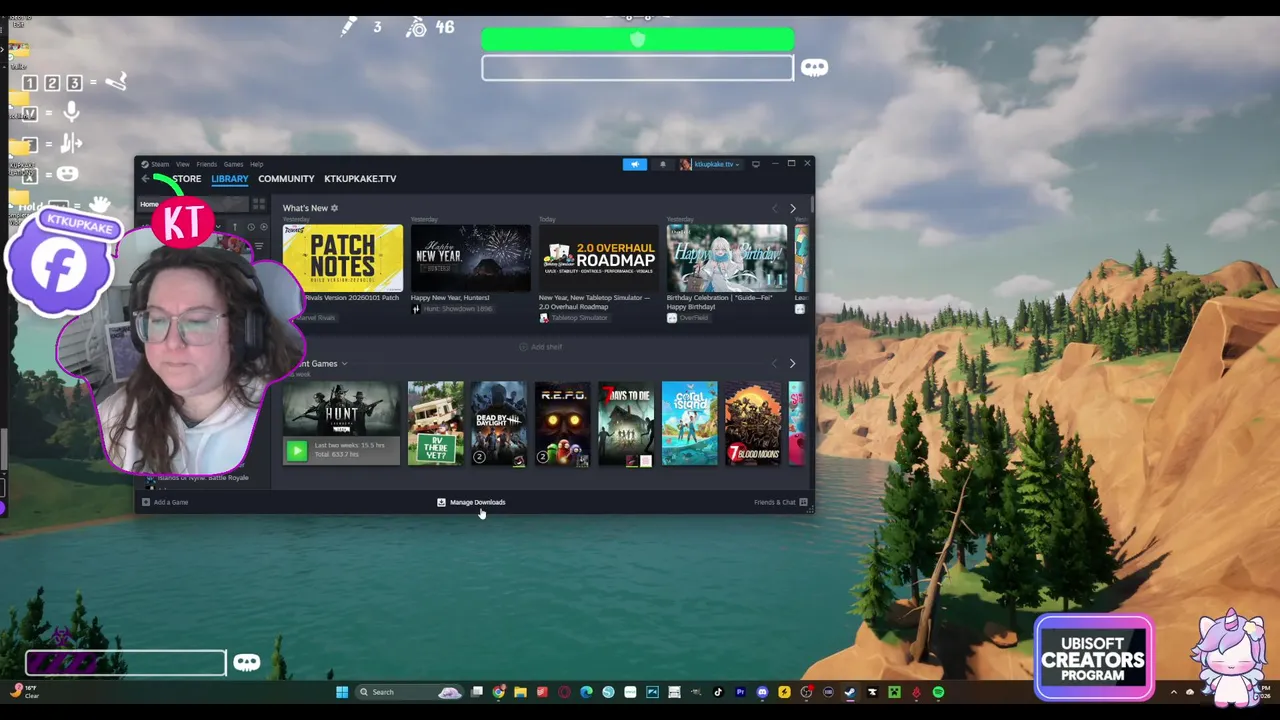
Task: Open the Coral Island game cover
Action: (x=689, y=424)
